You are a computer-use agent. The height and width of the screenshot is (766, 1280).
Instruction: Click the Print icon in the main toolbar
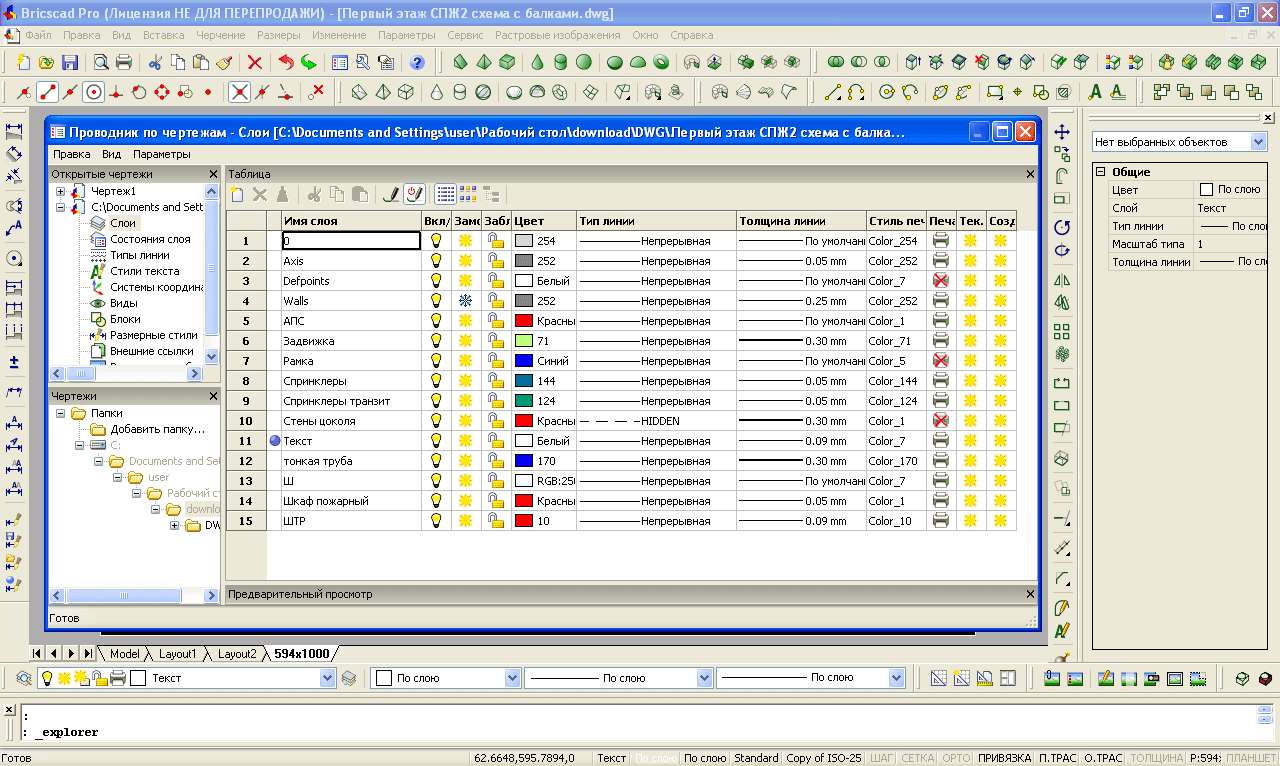click(124, 62)
